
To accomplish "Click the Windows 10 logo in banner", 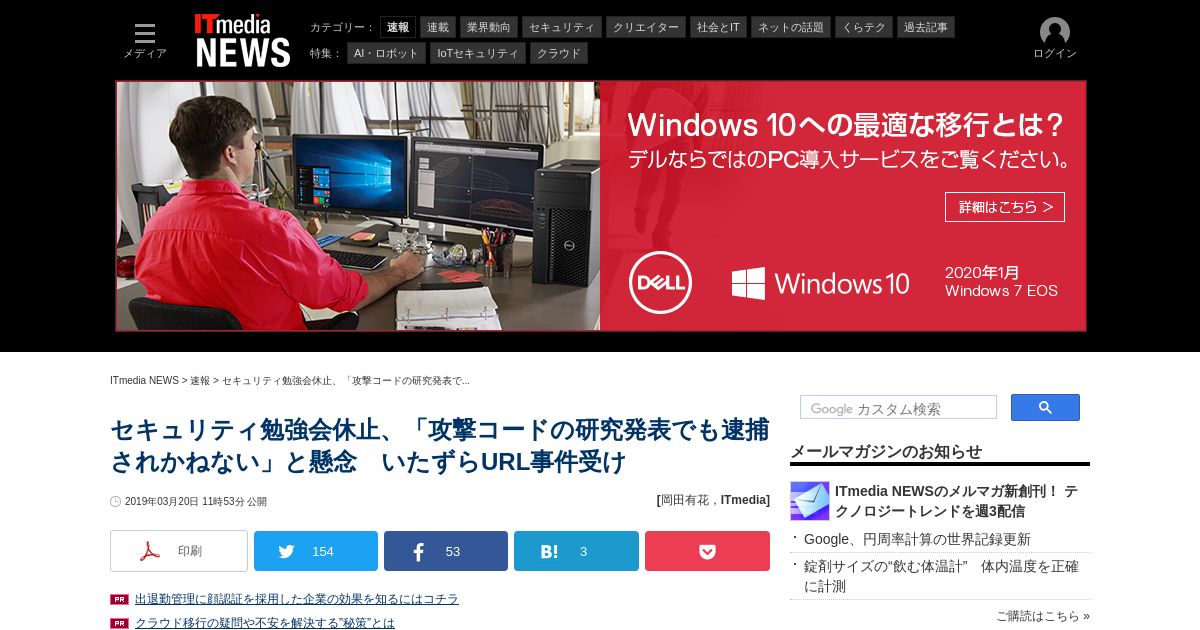I will [x=820, y=283].
